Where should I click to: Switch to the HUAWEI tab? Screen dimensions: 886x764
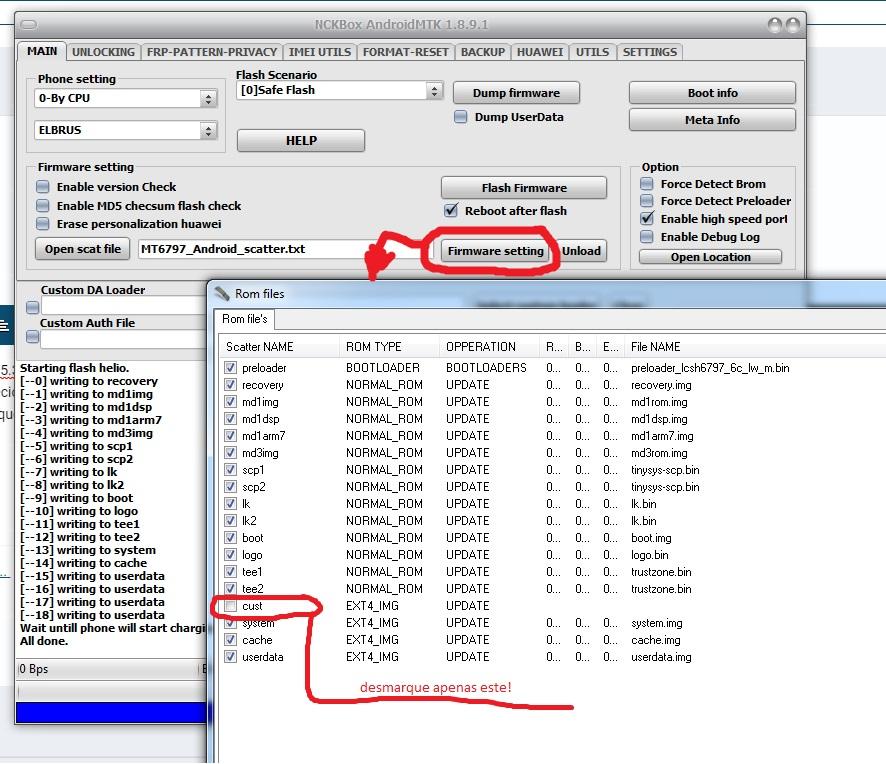click(540, 52)
